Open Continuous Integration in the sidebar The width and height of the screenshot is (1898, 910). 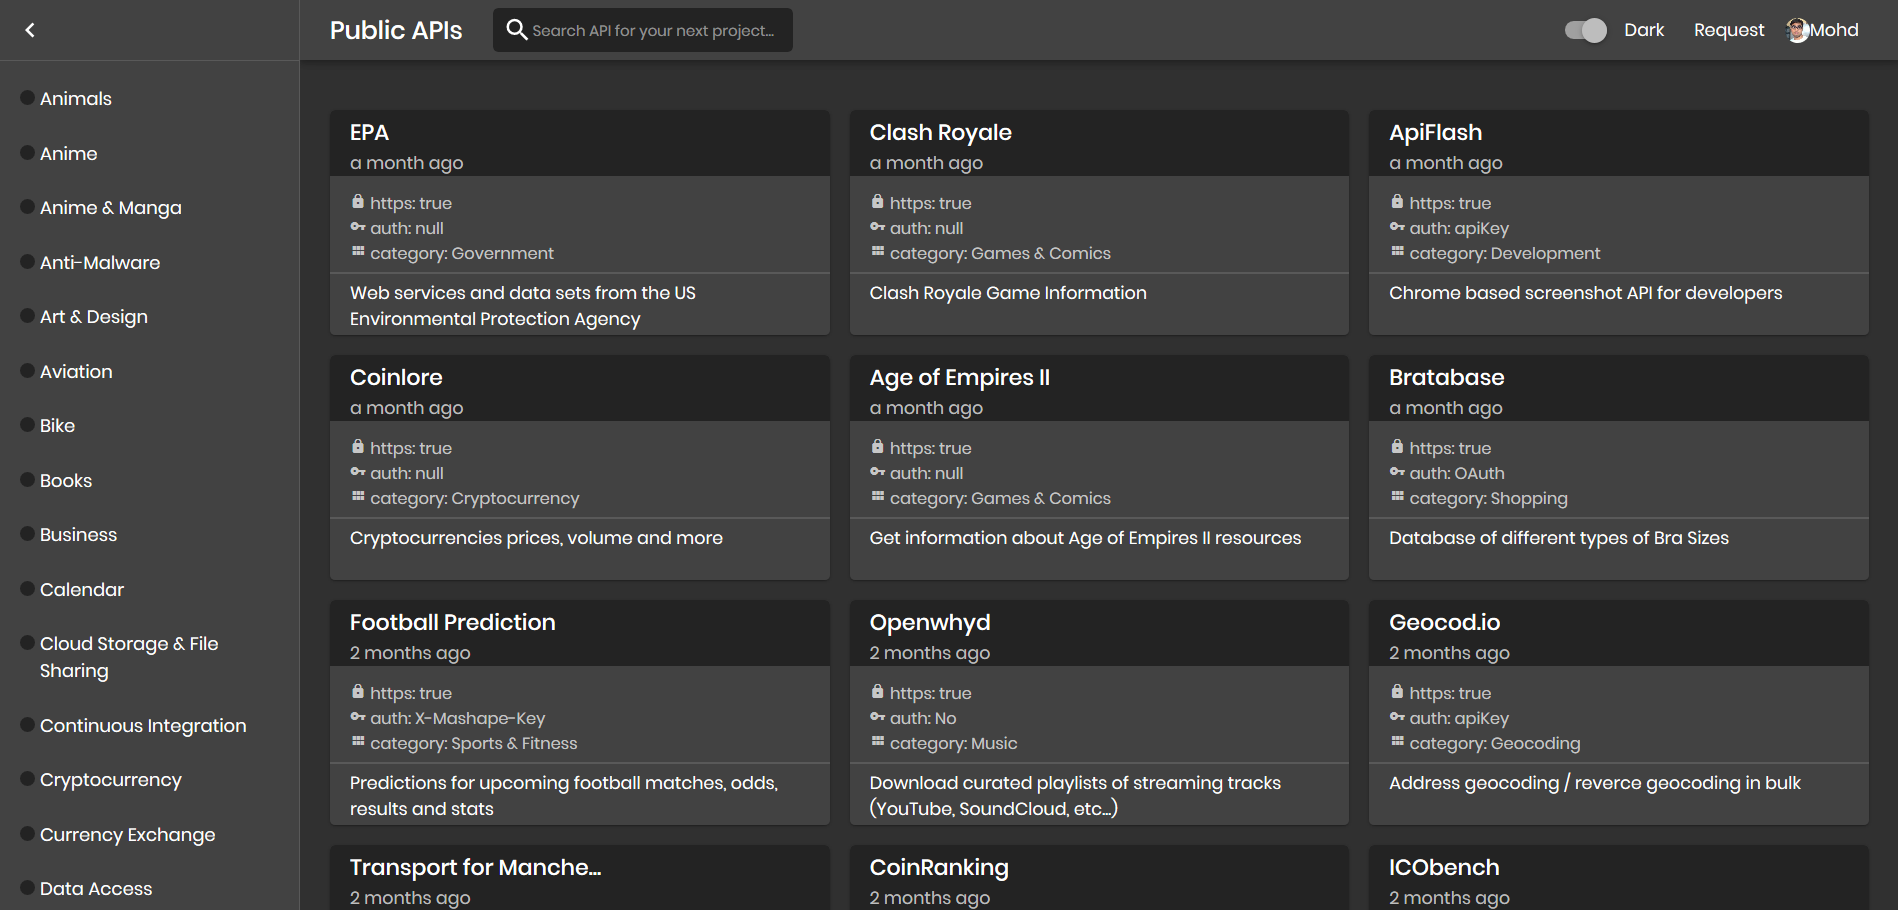[143, 726]
